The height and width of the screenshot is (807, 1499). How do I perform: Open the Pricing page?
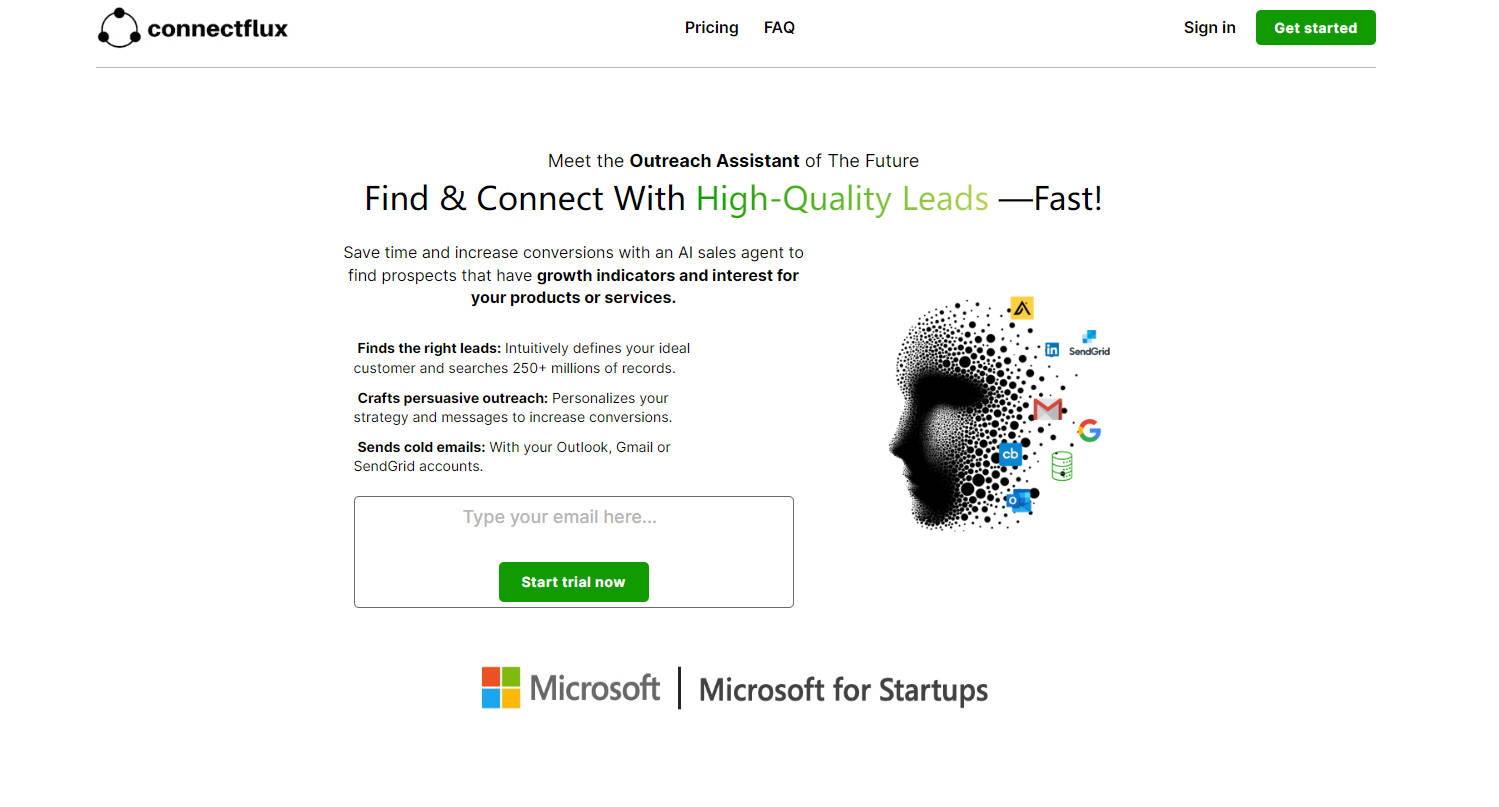(711, 28)
